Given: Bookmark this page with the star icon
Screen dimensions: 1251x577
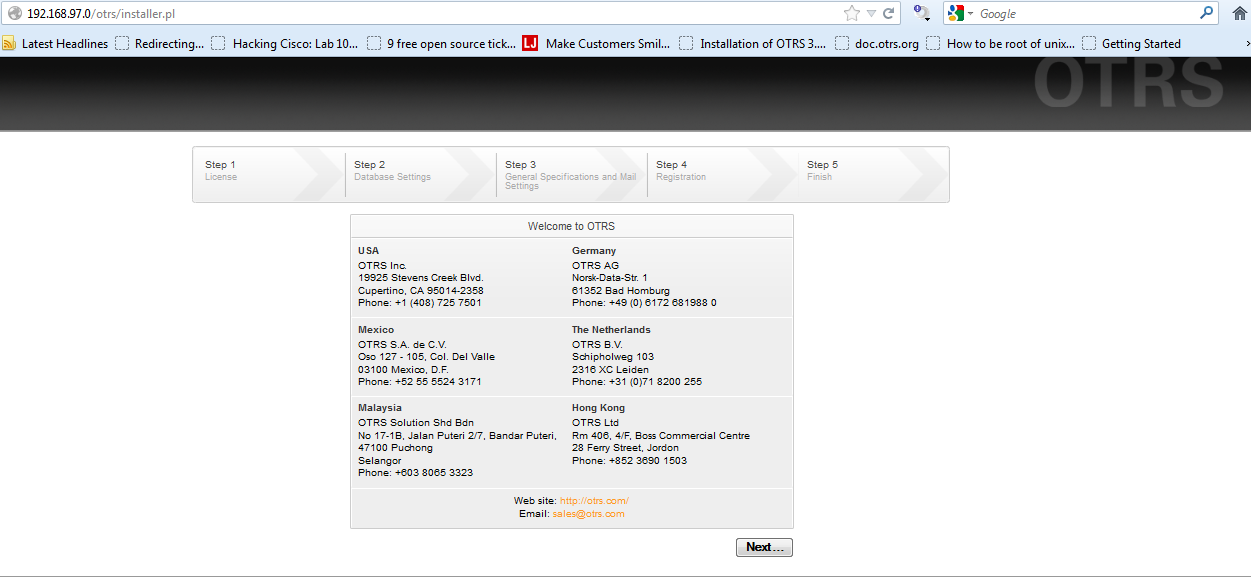Looking at the screenshot, I should (x=852, y=14).
